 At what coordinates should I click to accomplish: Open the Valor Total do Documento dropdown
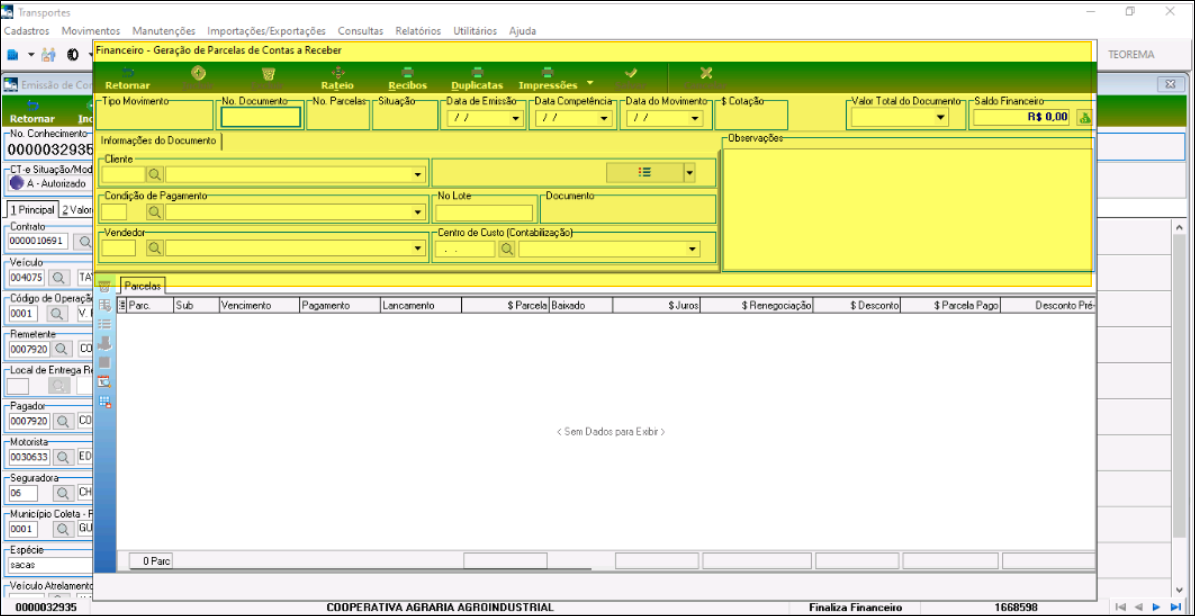(x=940, y=118)
